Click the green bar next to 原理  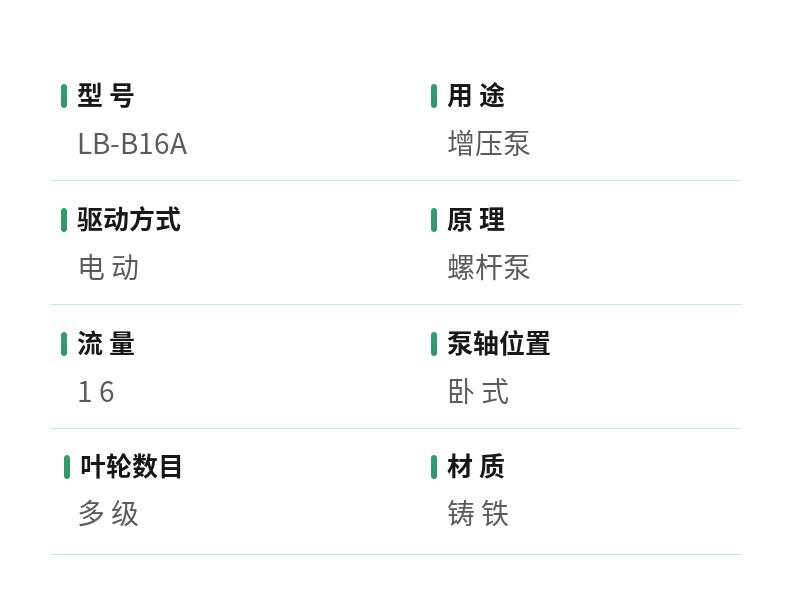click(x=434, y=220)
